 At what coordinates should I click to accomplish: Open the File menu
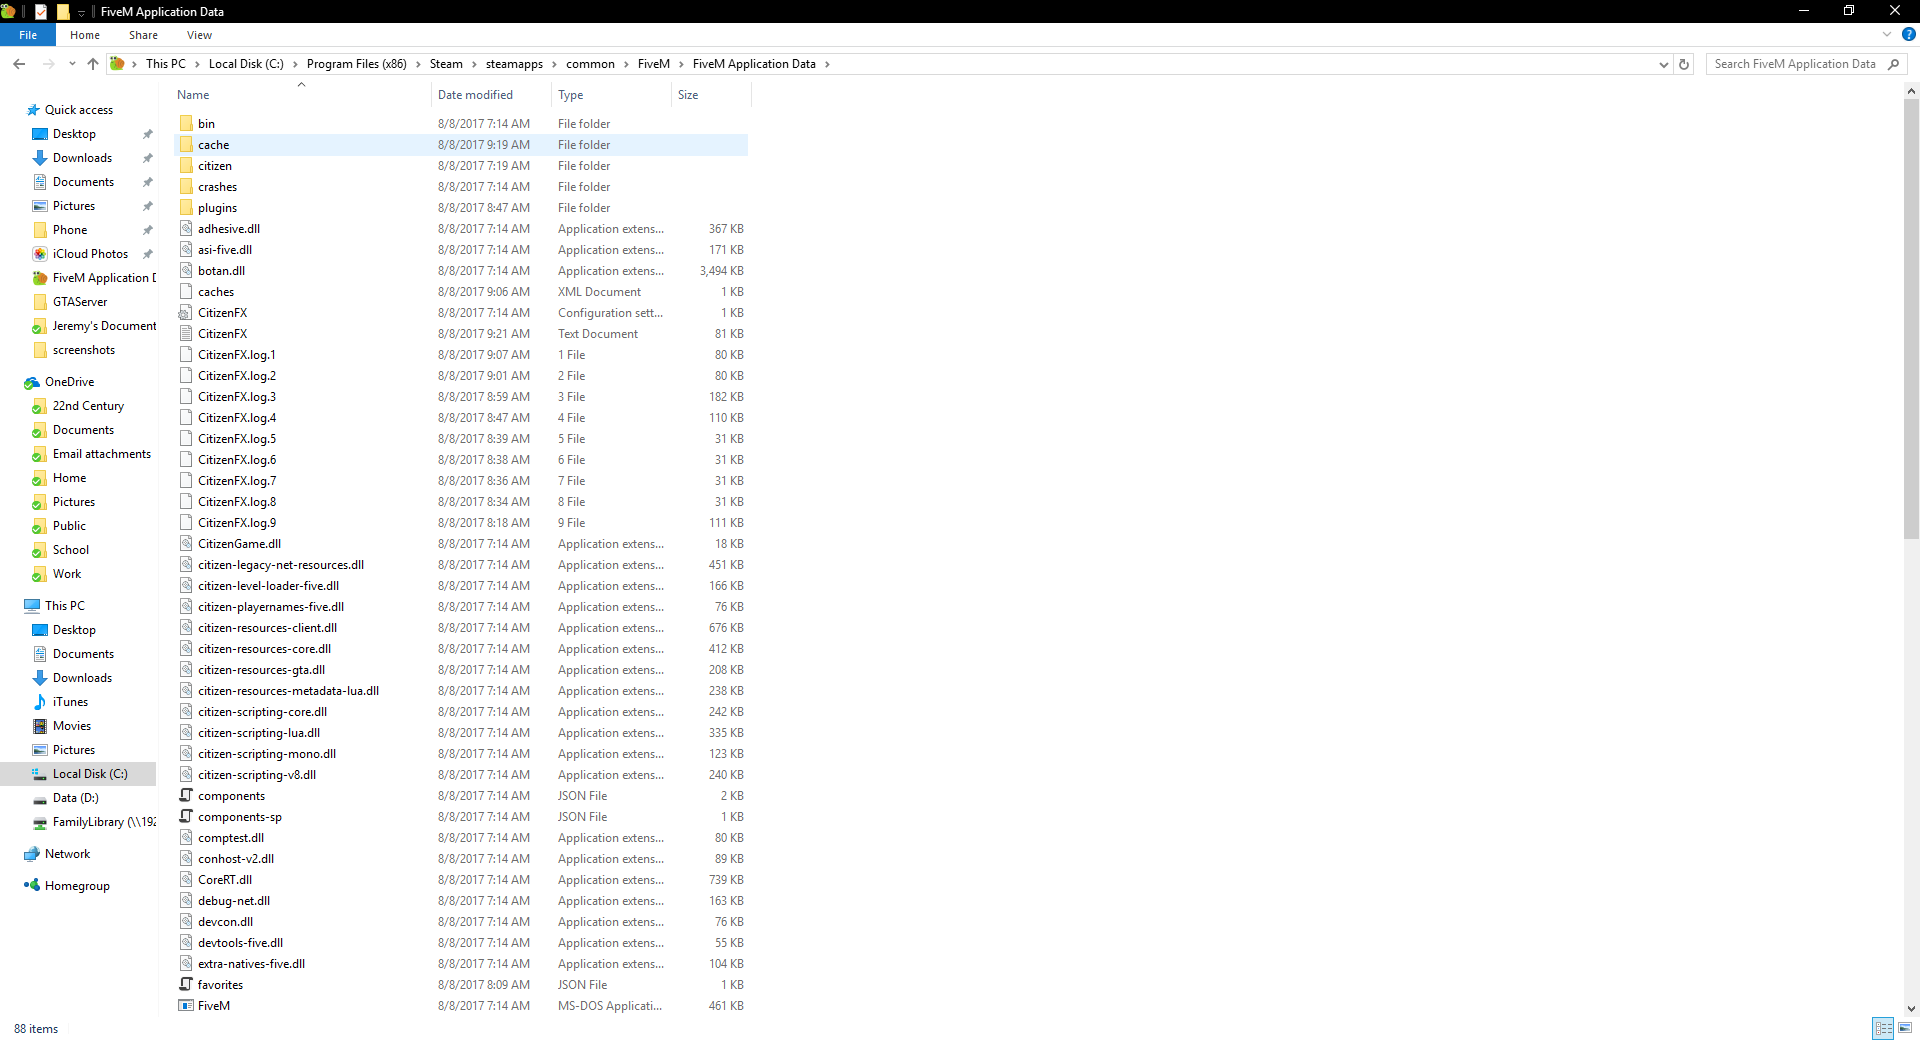click(x=28, y=35)
